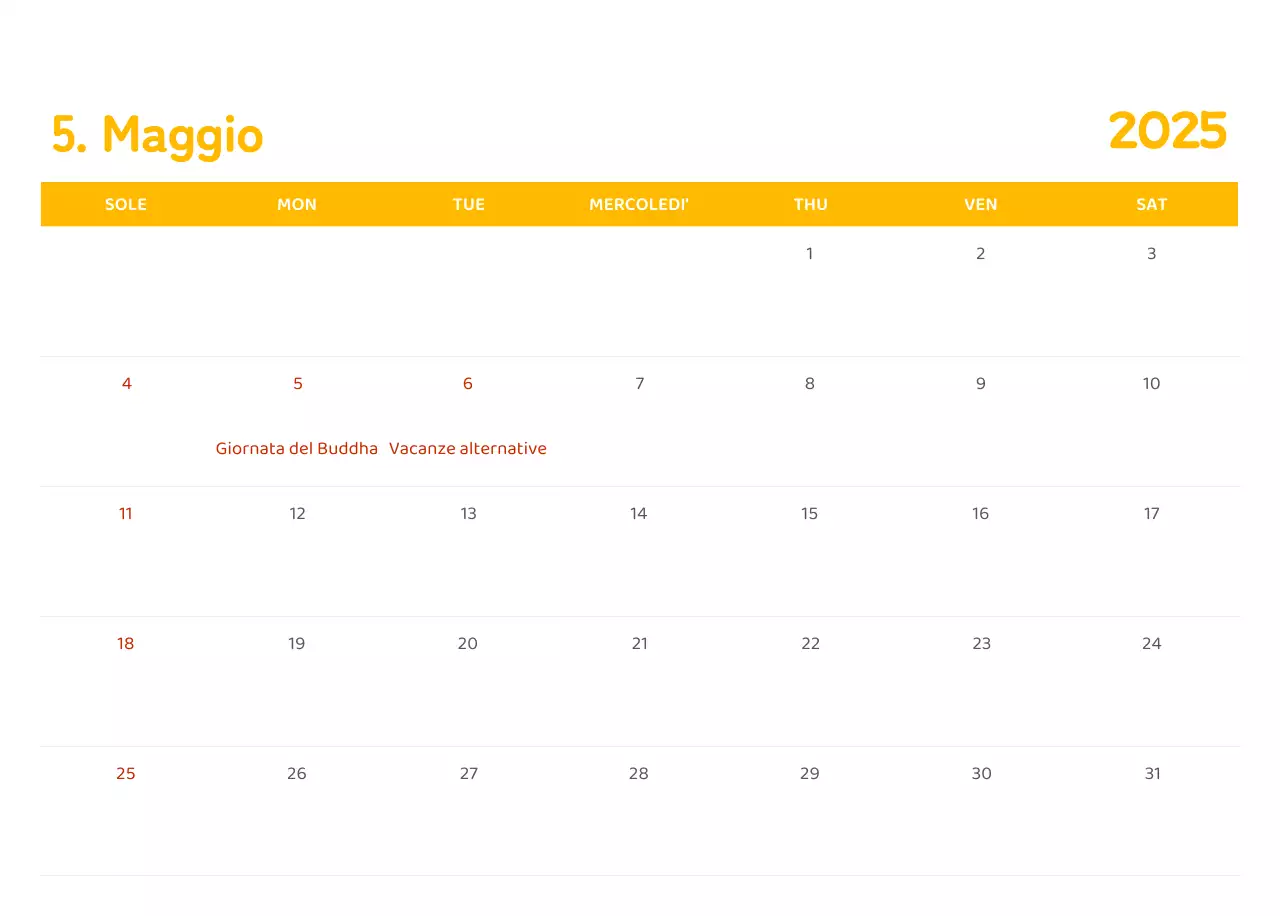This screenshot has height=916, width=1280.
Task: Select the date 14 mid-month
Action: (638, 513)
